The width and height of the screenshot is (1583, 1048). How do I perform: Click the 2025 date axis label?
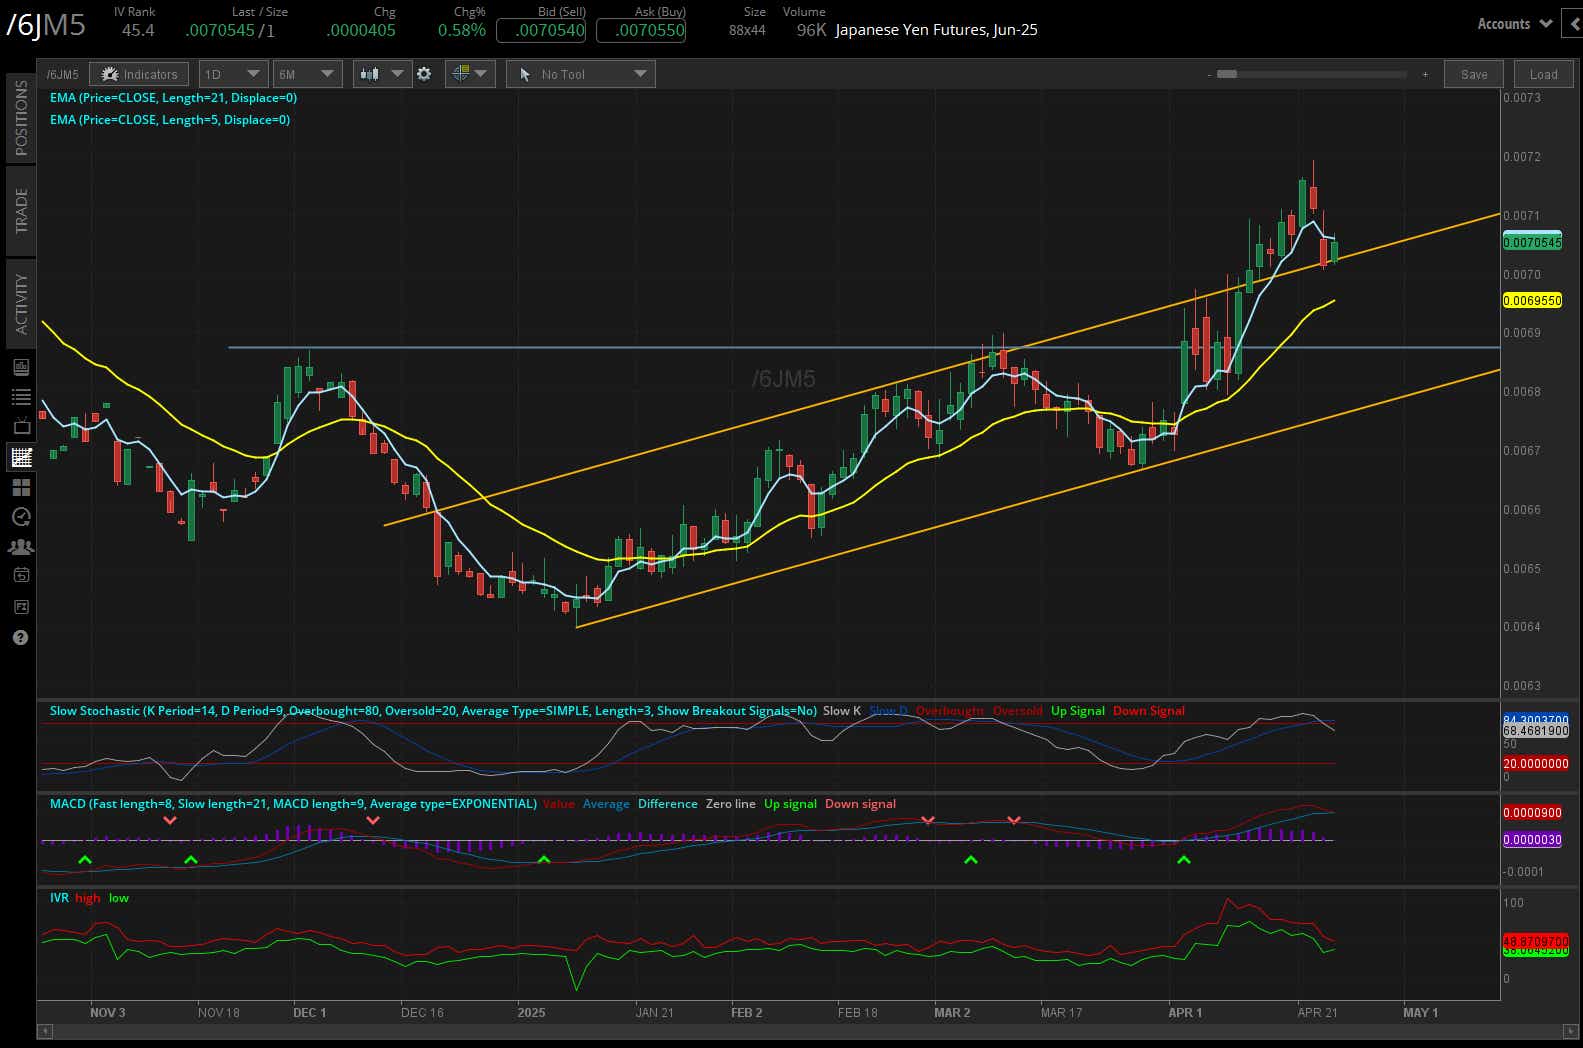[531, 1013]
